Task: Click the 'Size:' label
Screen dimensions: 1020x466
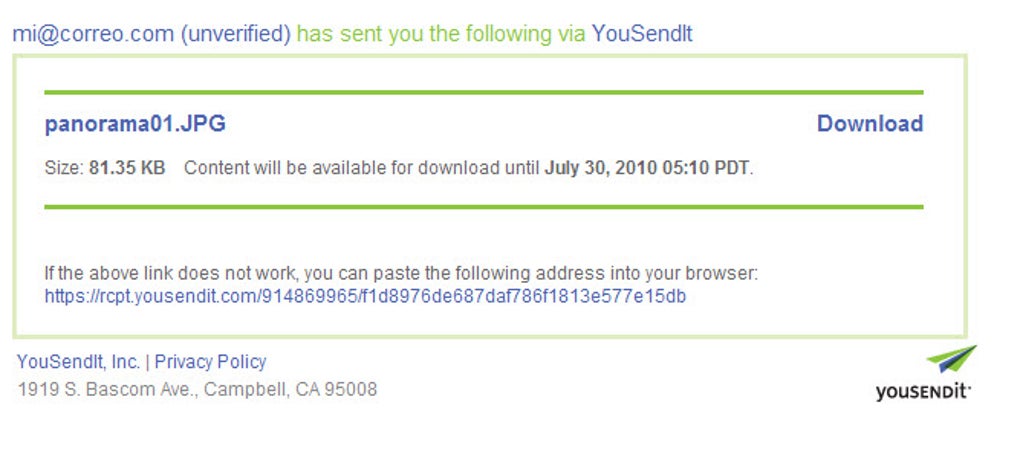Action: (64, 168)
